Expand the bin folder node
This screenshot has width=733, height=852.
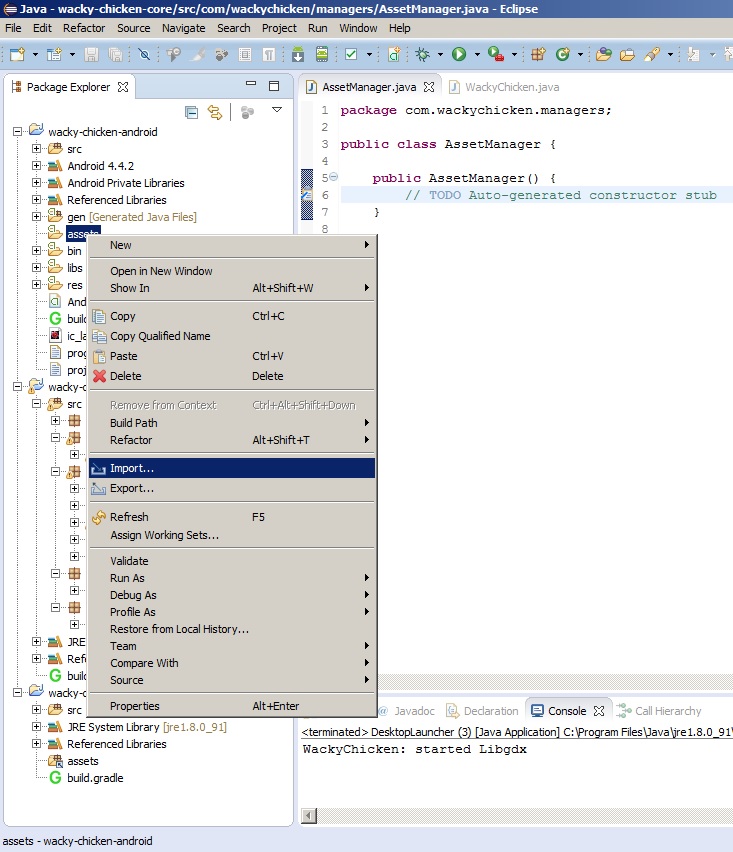[x=36, y=250]
